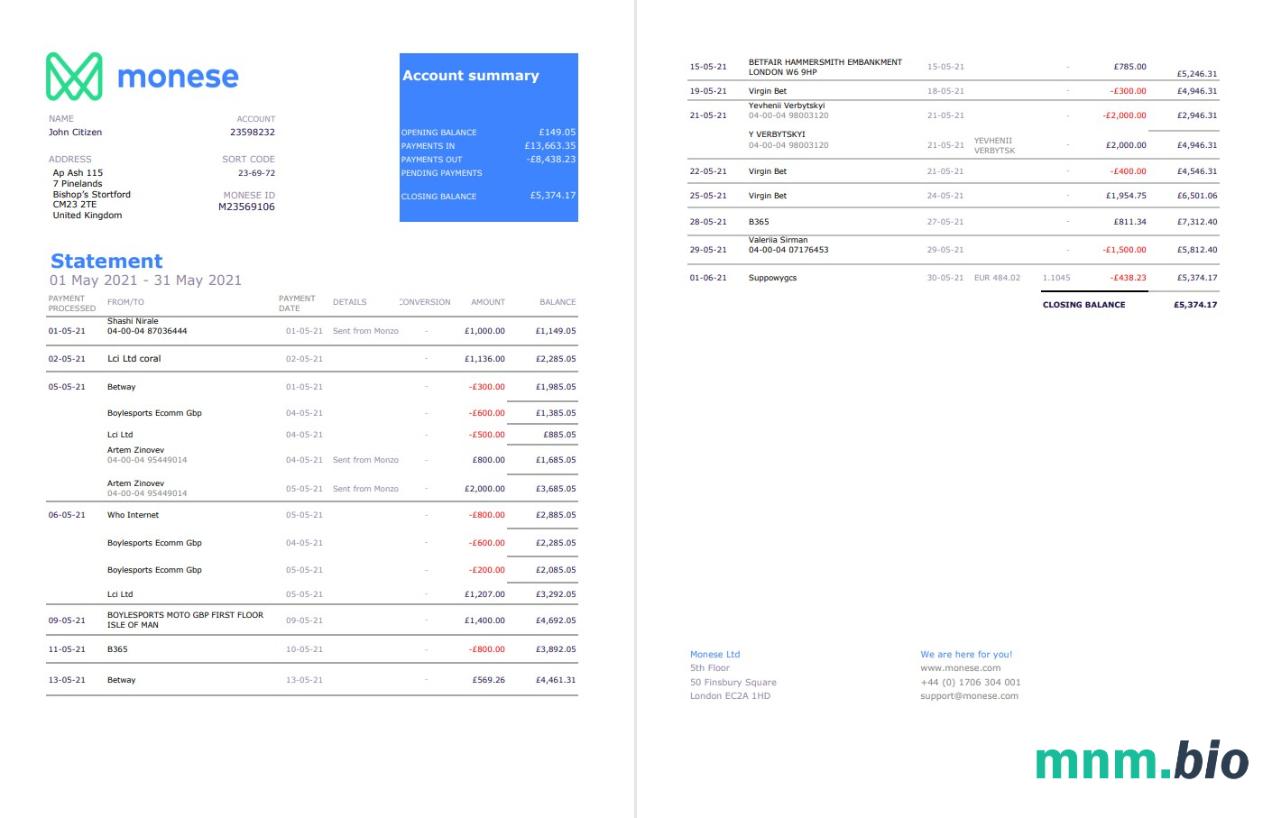Viewport: 1272px width, 818px height.
Task: Click the Who Internet payment row
Action: [133, 515]
